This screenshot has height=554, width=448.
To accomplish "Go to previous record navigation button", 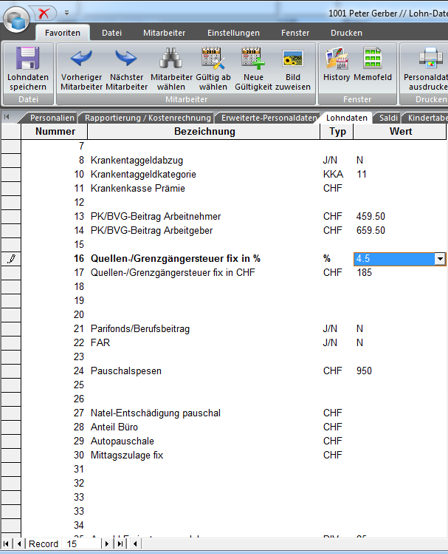I will 19,543.
